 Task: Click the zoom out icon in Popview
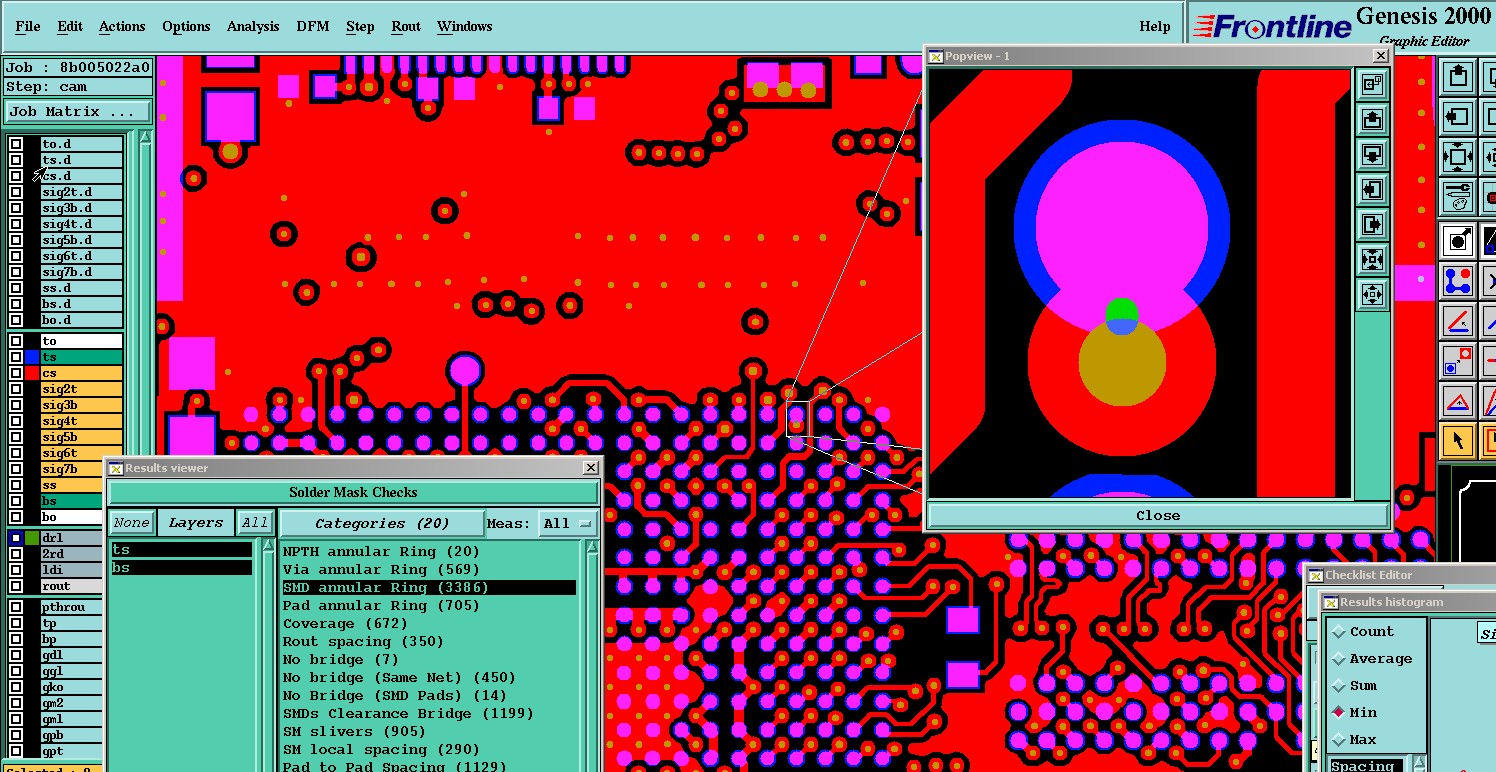tap(1373, 294)
